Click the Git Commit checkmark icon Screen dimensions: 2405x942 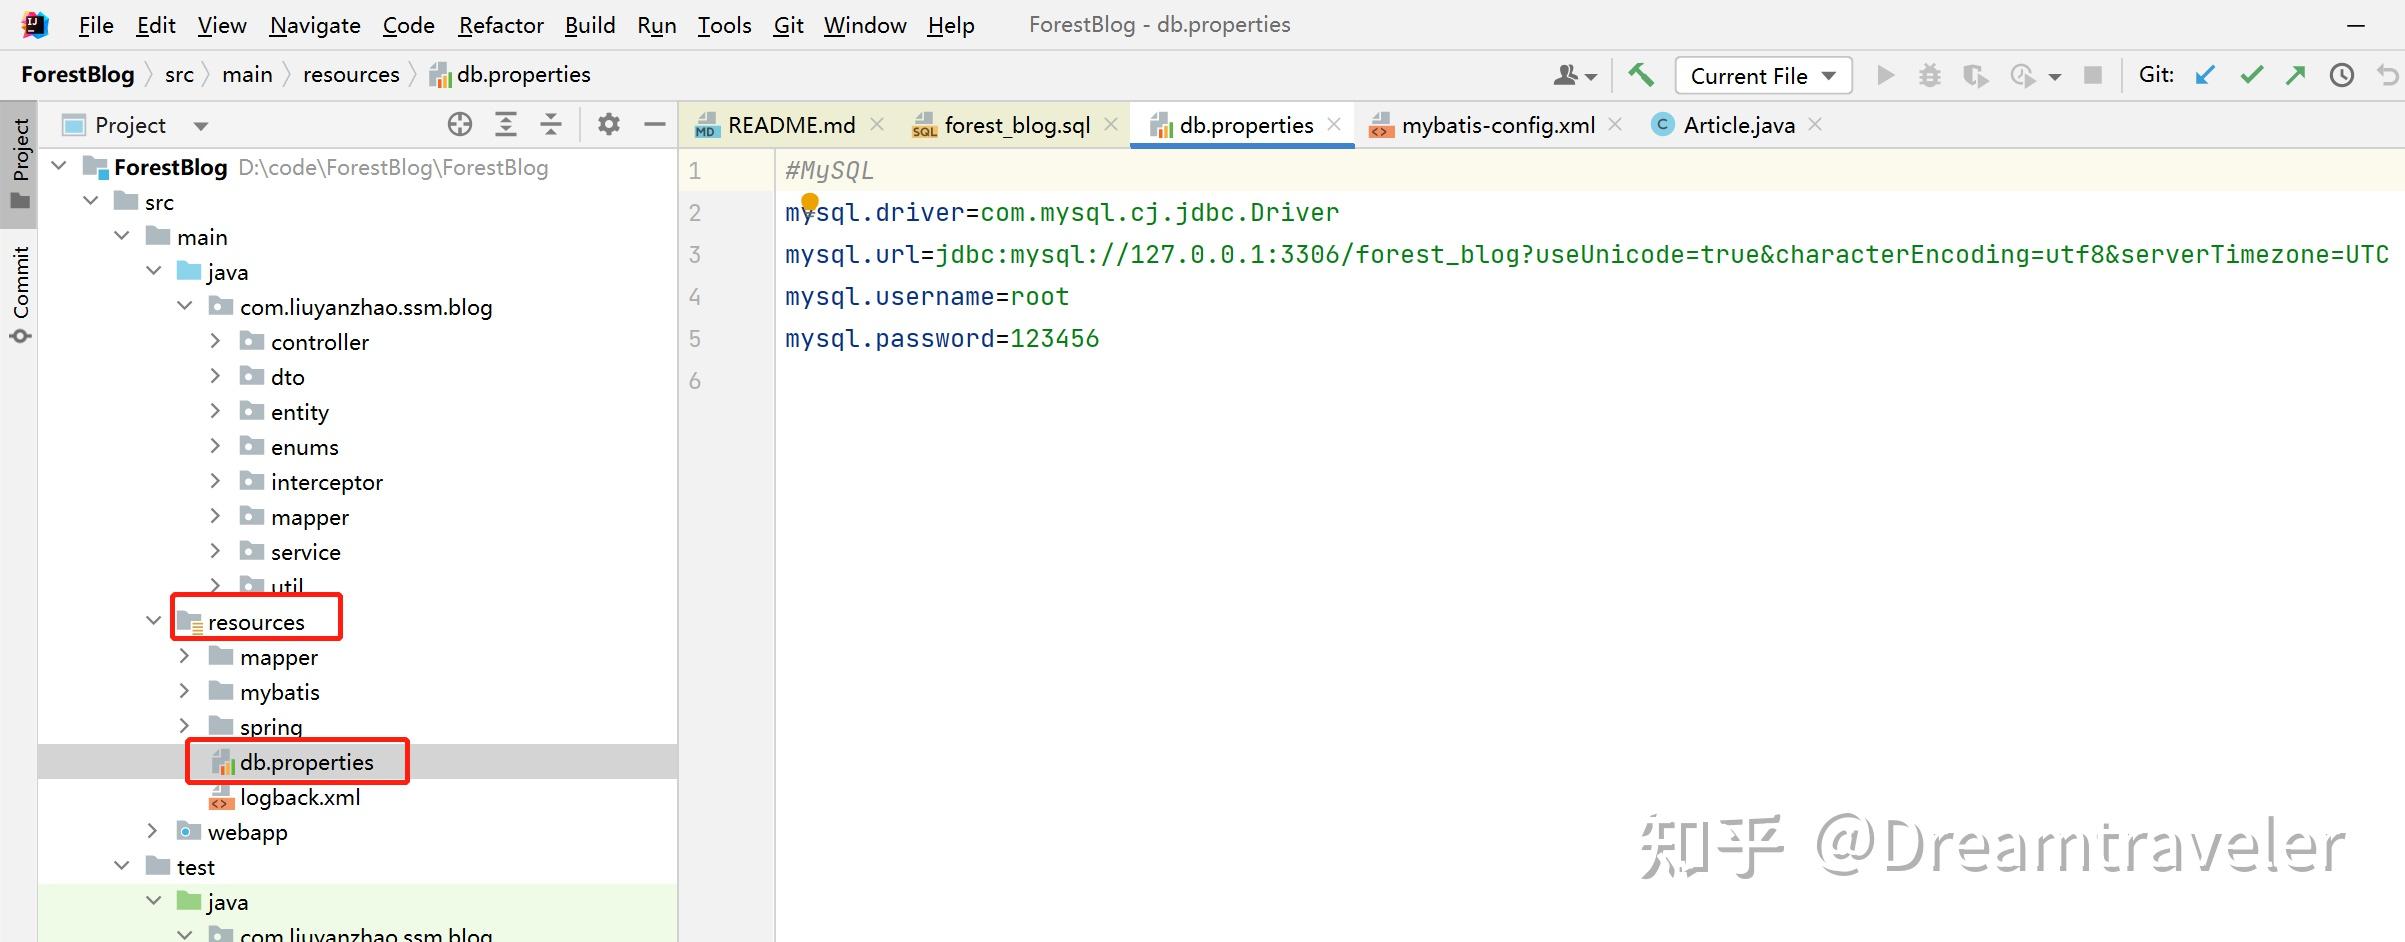2251,75
